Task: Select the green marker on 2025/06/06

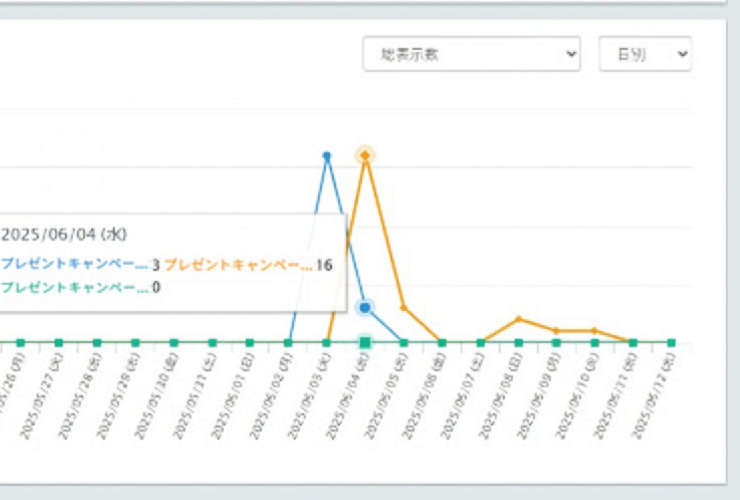Action: (x=442, y=343)
